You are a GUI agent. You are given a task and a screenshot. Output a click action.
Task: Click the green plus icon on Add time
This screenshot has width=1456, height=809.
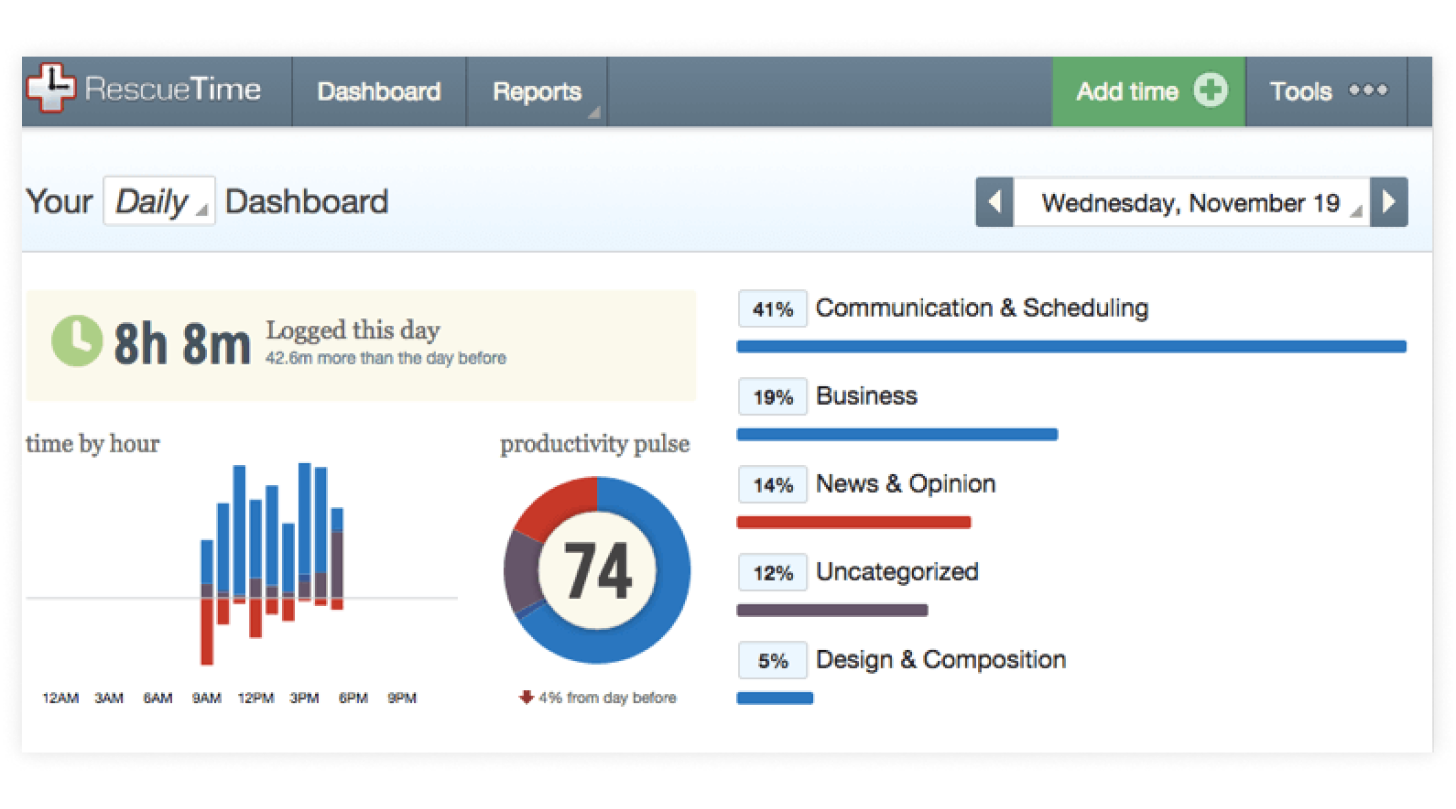(1211, 90)
